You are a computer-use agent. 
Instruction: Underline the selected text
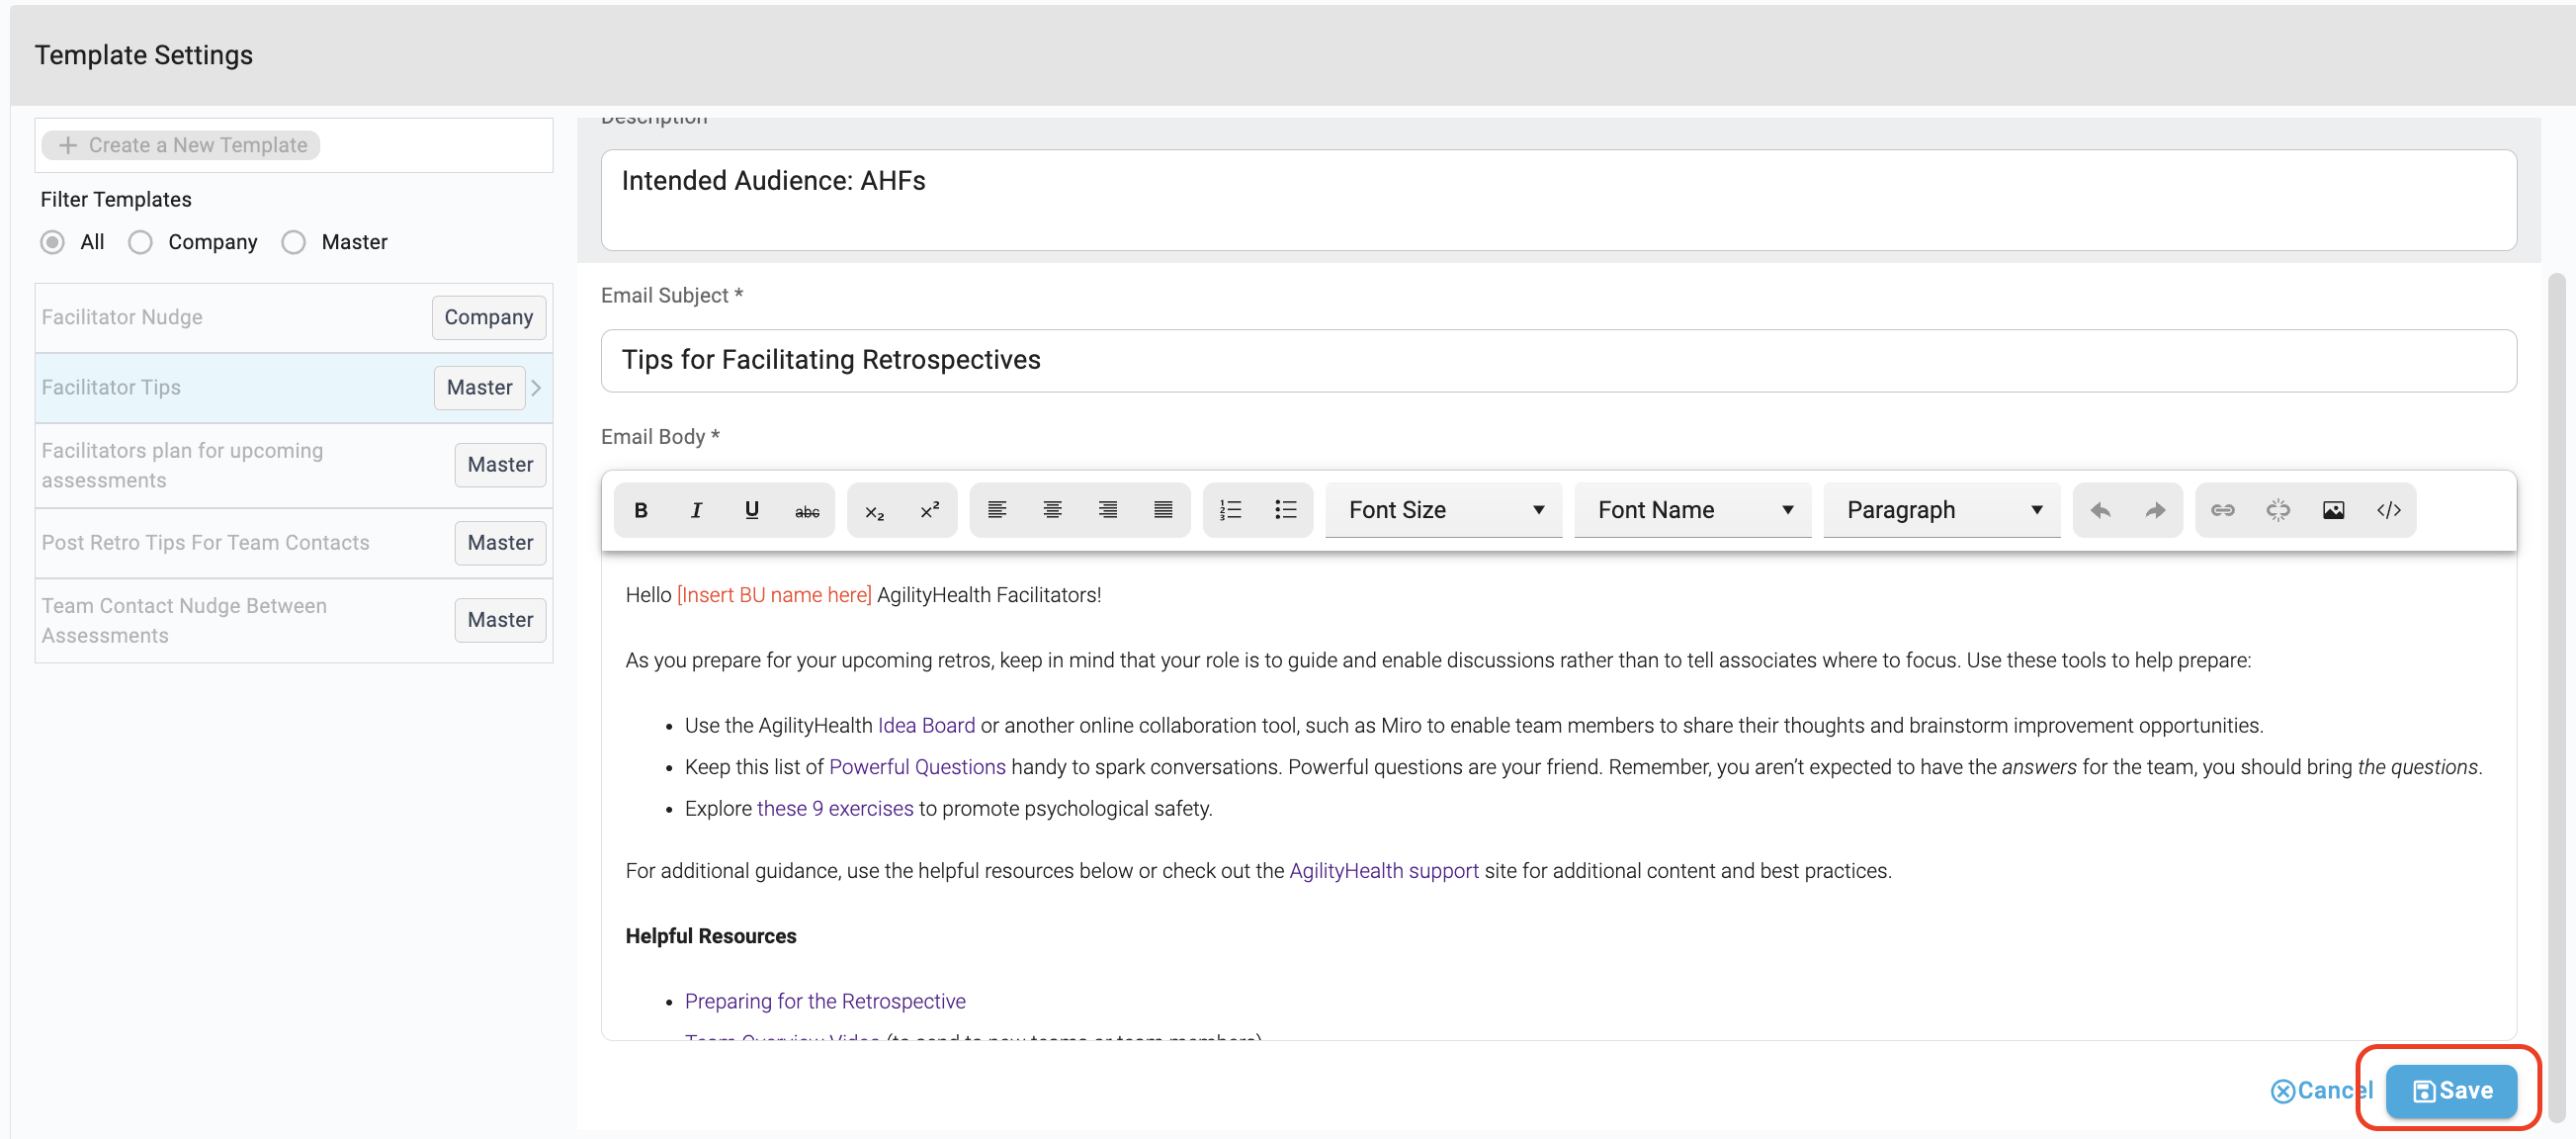pyautogui.click(x=752, y=510)
